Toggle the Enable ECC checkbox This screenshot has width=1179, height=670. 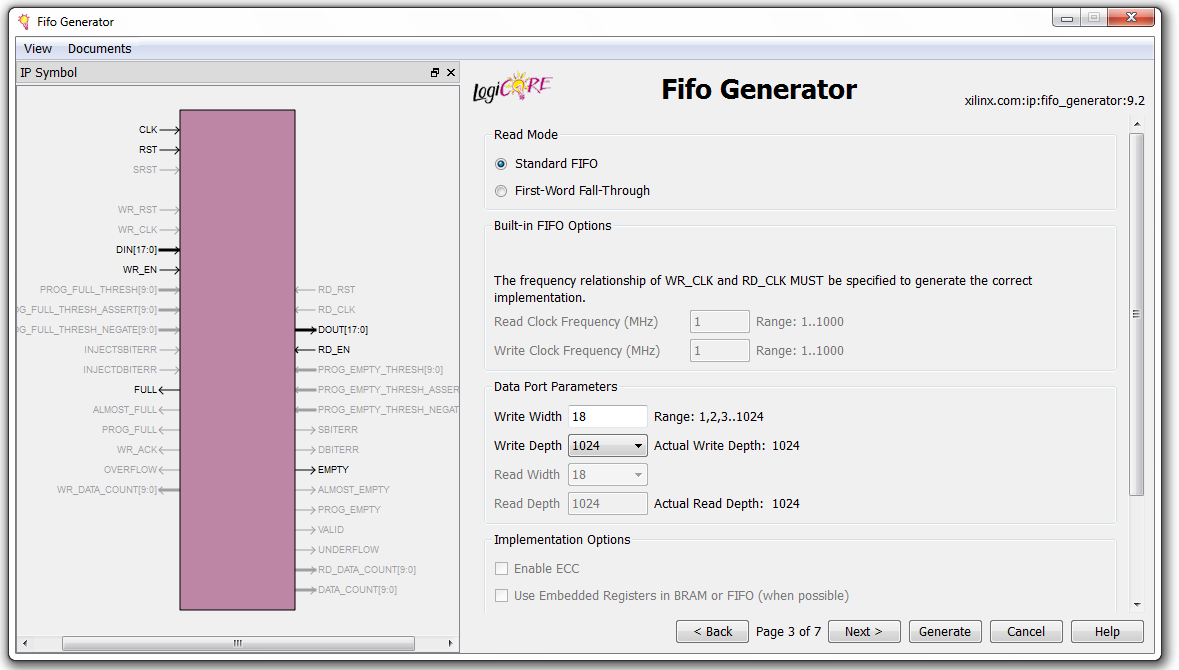coord(502,568)
